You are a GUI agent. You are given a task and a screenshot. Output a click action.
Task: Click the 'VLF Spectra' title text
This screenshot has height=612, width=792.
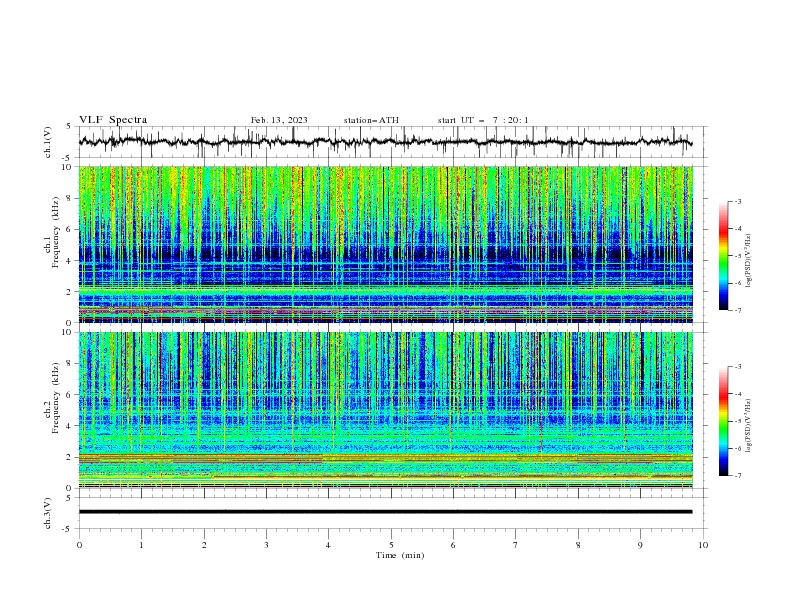tap(113, 120)
